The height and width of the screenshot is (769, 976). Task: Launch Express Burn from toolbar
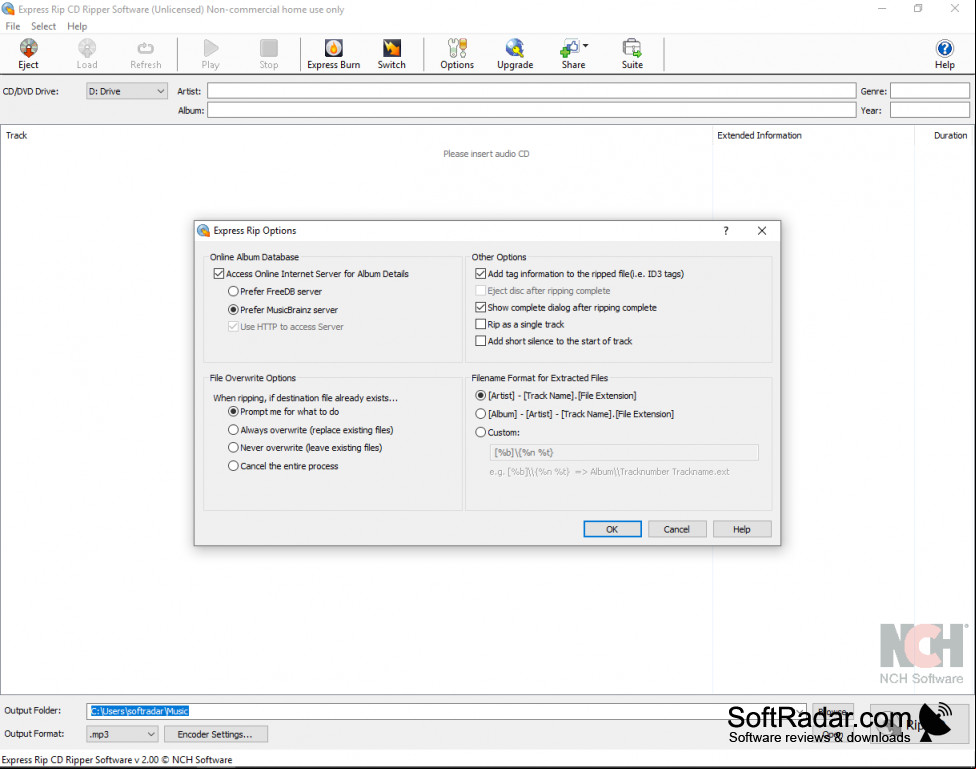pyautogui.click(x=334, y=54)
